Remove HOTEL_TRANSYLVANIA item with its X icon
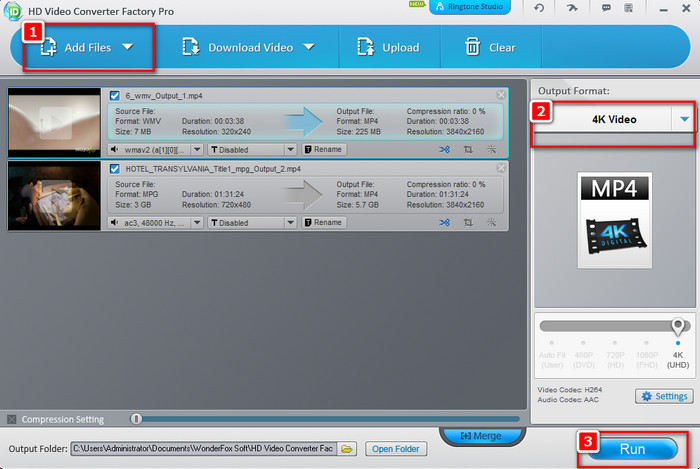The height and width of the screenshot is (469, 700). 501,168
